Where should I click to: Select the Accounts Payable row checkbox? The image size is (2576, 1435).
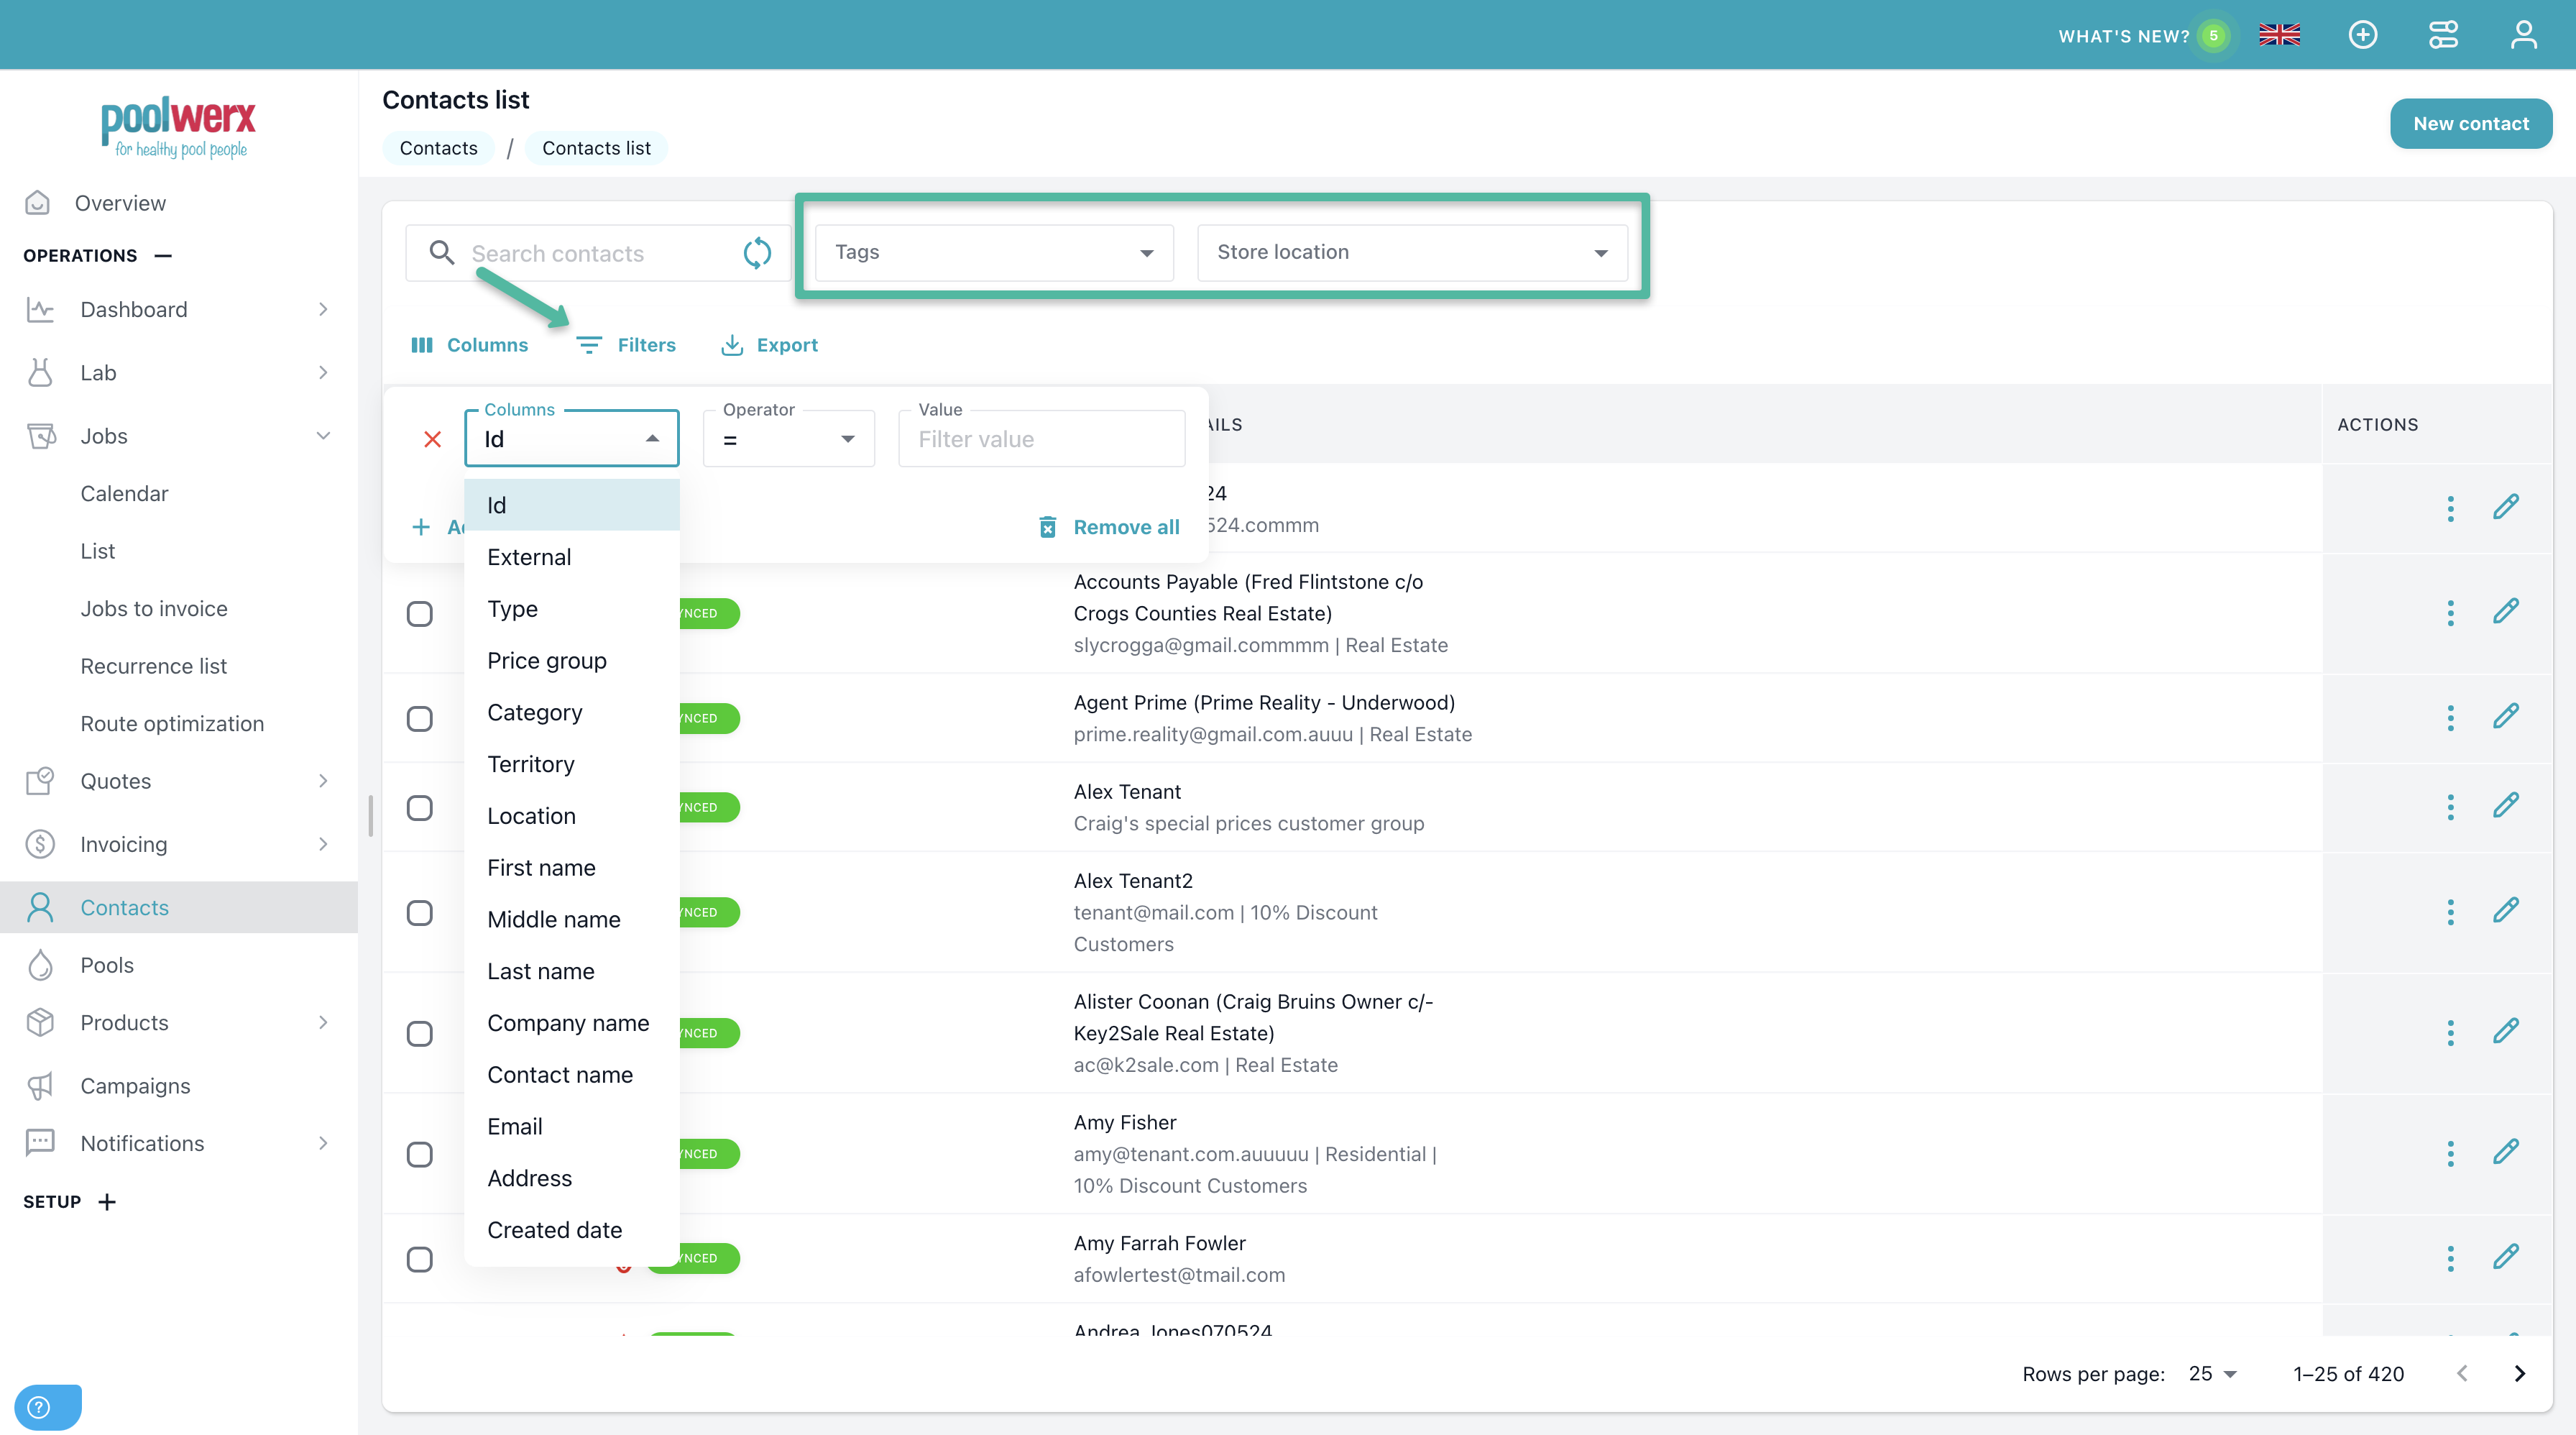point(420,613)
